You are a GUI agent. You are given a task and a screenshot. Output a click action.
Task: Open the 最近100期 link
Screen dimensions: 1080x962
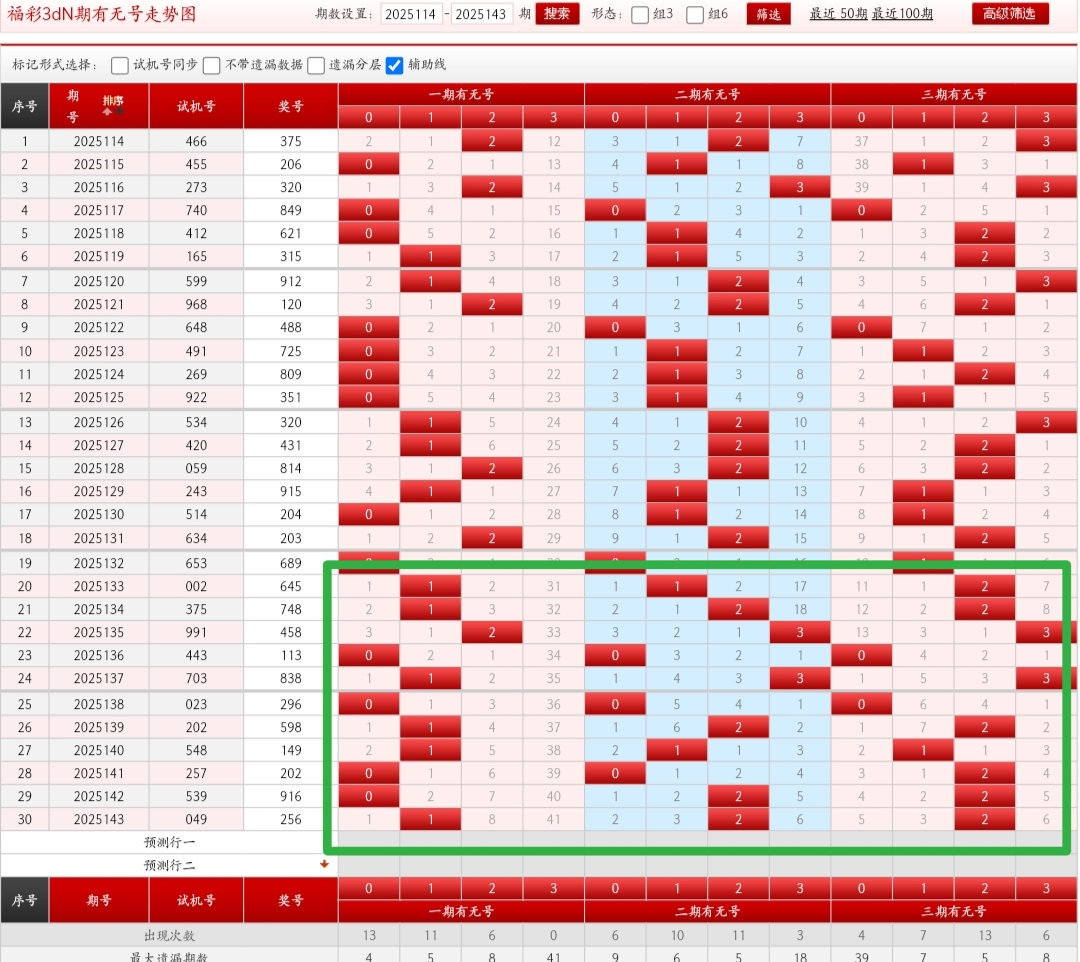(902, 14)
